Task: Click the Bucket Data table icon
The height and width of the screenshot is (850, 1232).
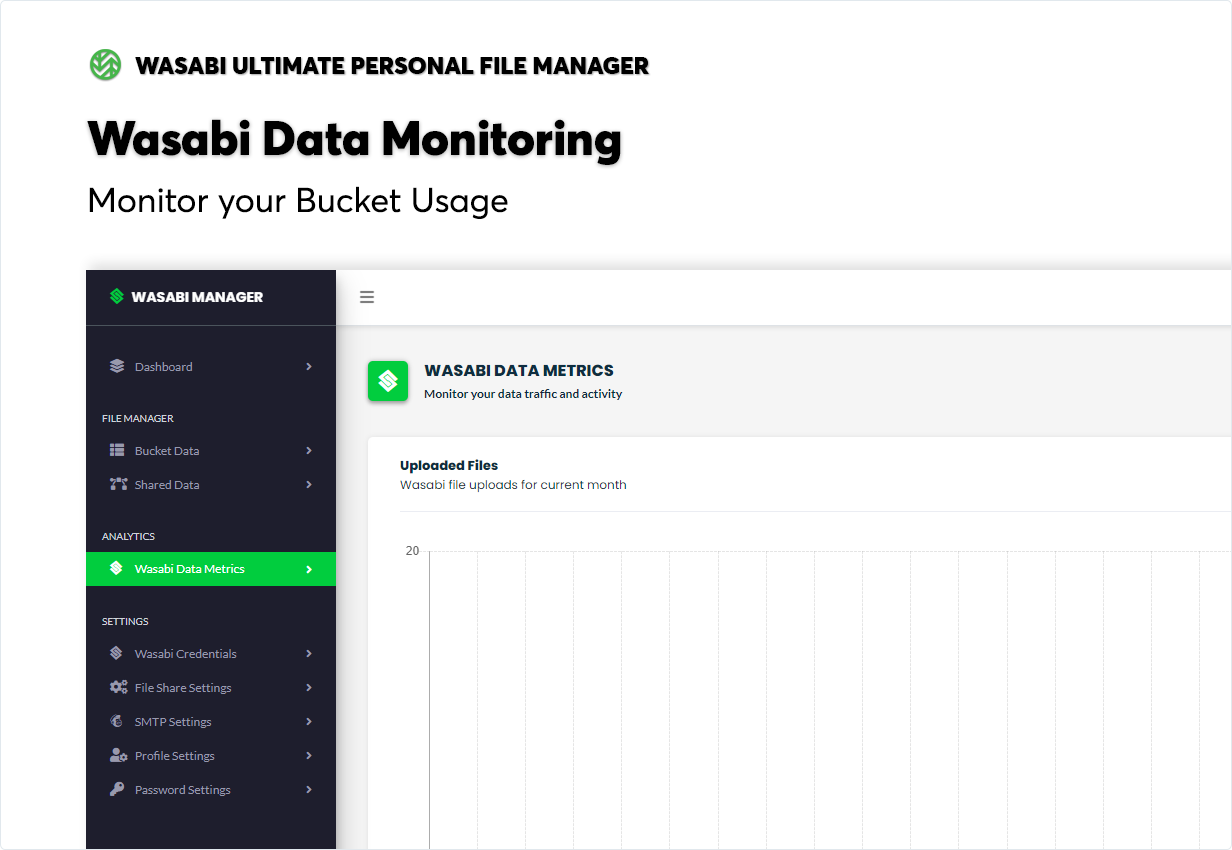Action: point(117,450)
